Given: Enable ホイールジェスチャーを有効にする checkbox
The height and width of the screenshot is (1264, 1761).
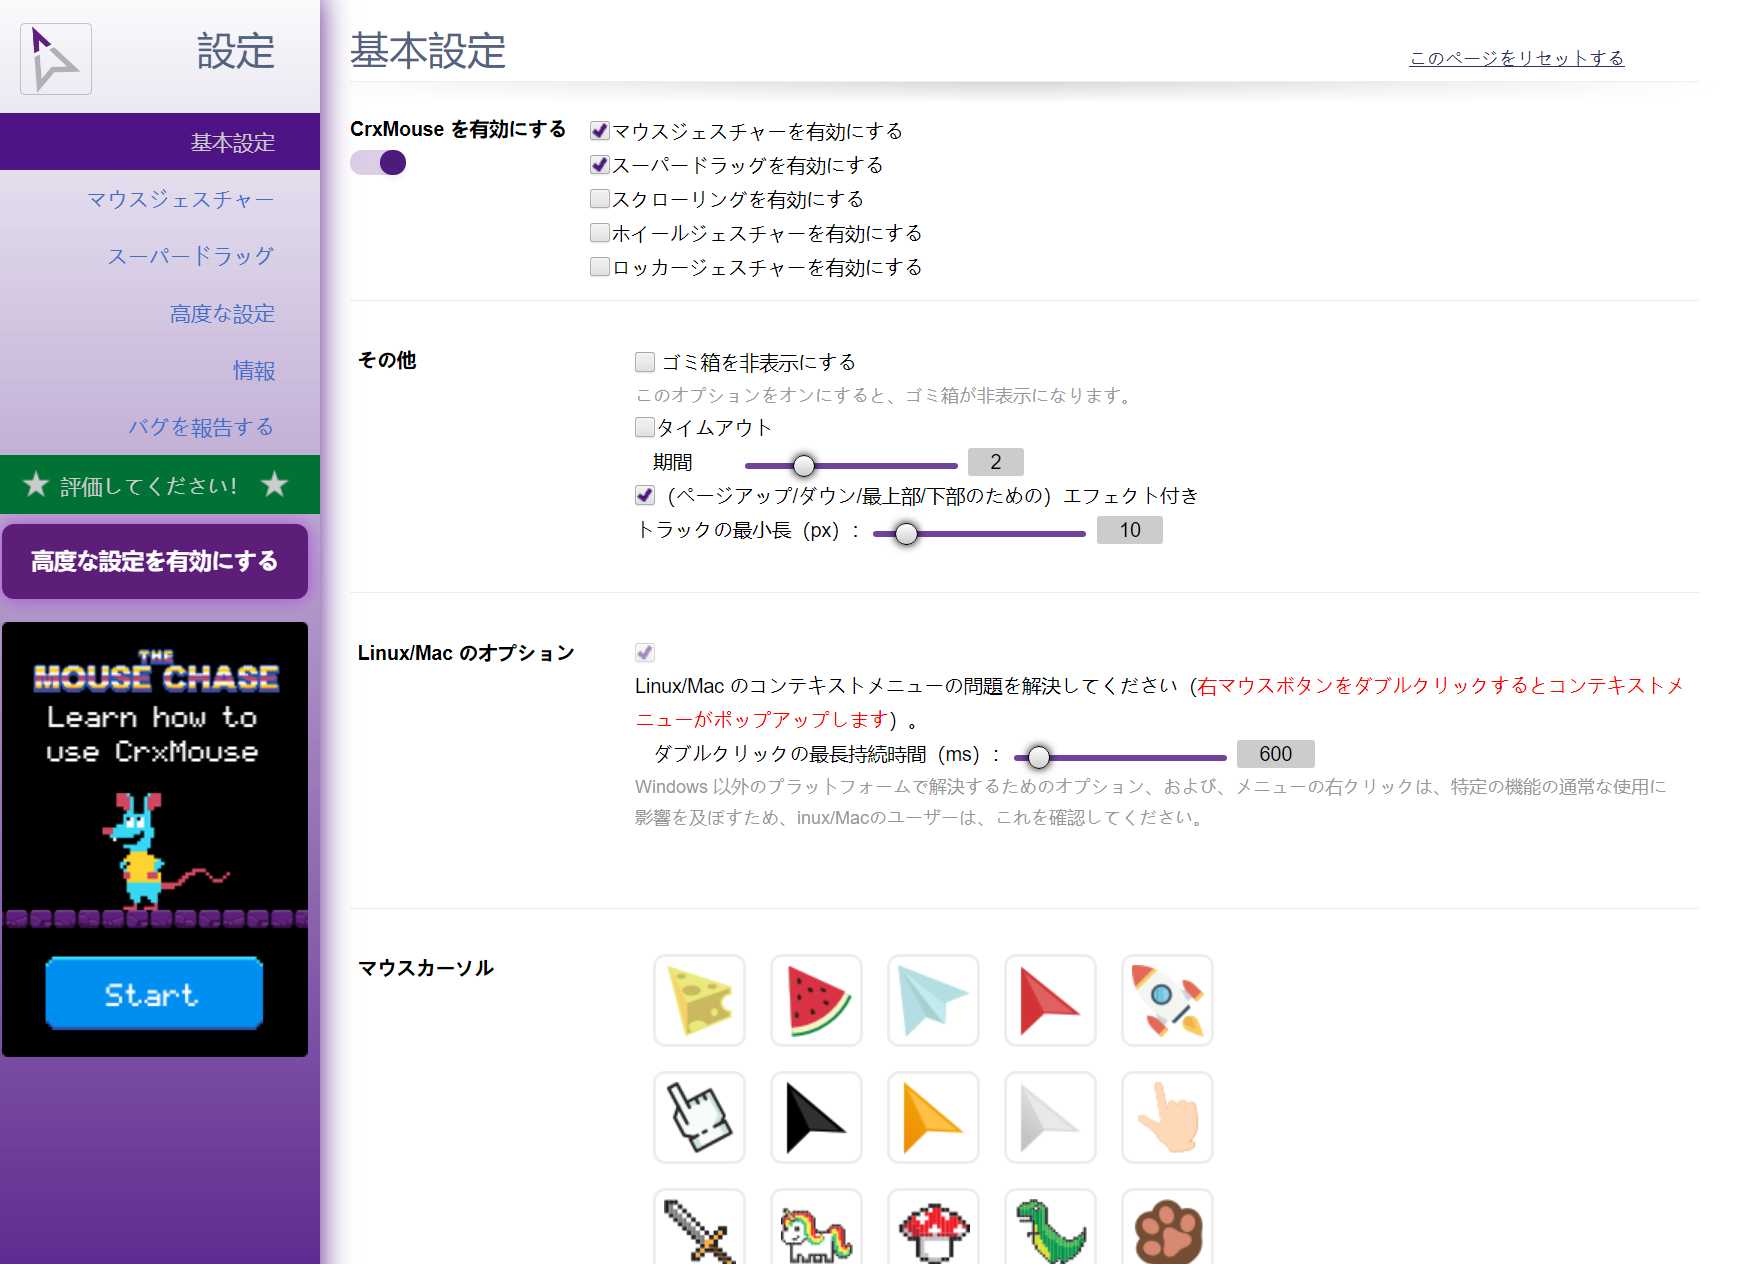Looking at the screenshot, I should click(x=600, y=233).
